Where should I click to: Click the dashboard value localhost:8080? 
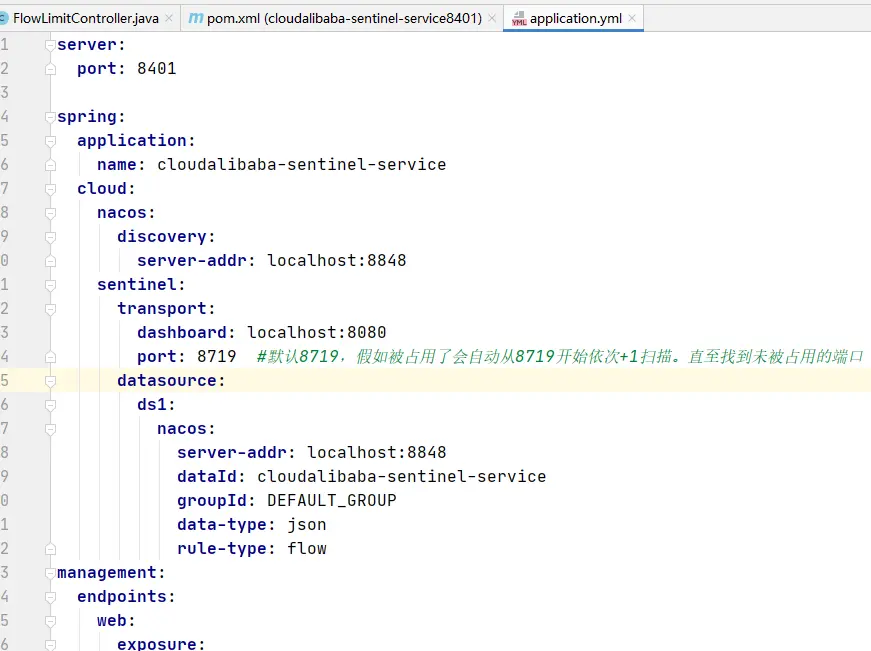317,332
